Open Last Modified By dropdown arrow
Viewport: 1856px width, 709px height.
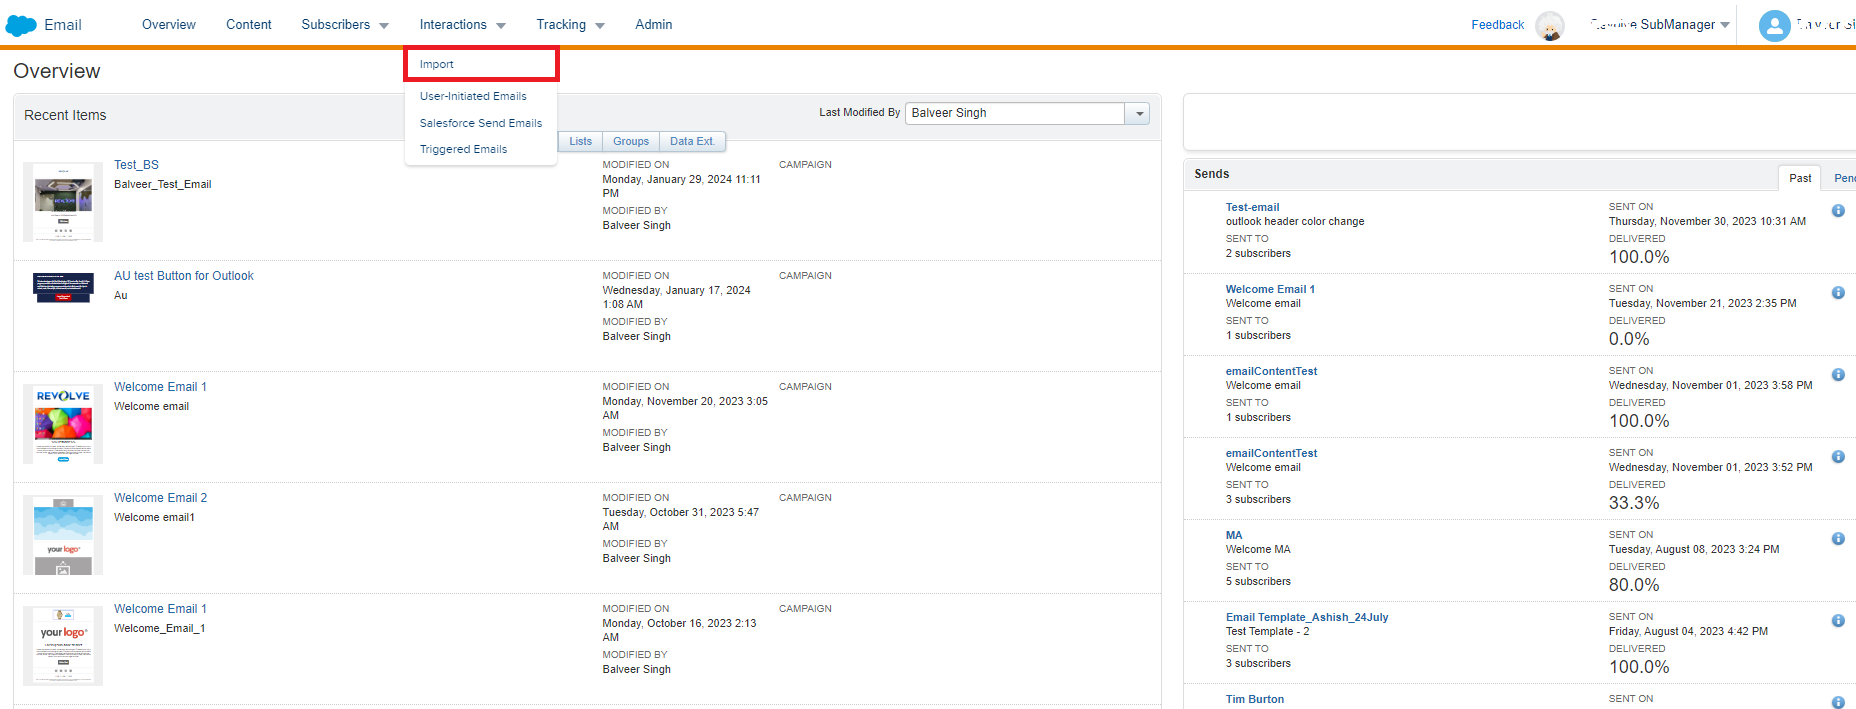tap(1139, 114)
